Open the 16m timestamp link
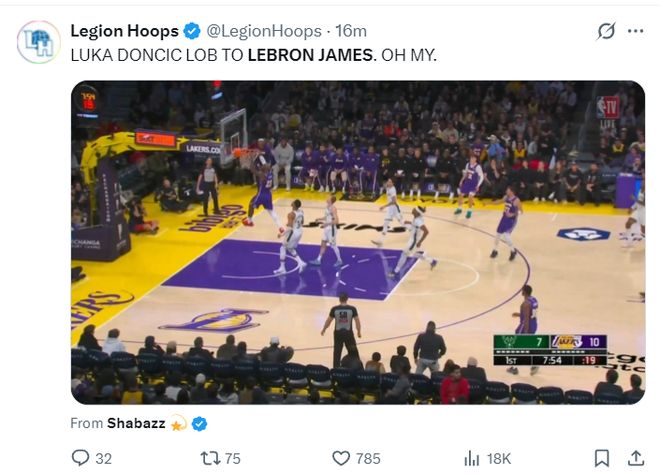 [351, 31]
